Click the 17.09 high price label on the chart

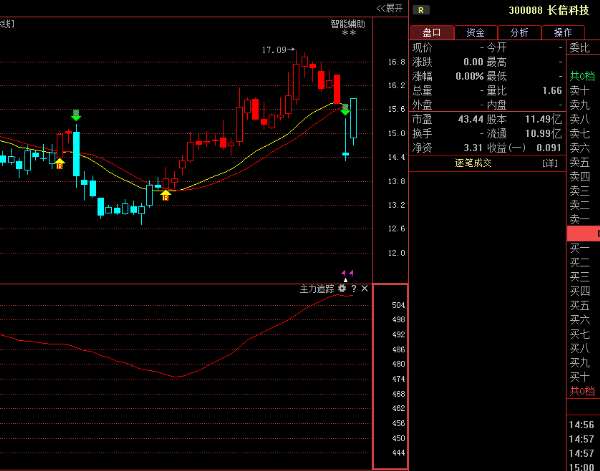pos(274,49)
